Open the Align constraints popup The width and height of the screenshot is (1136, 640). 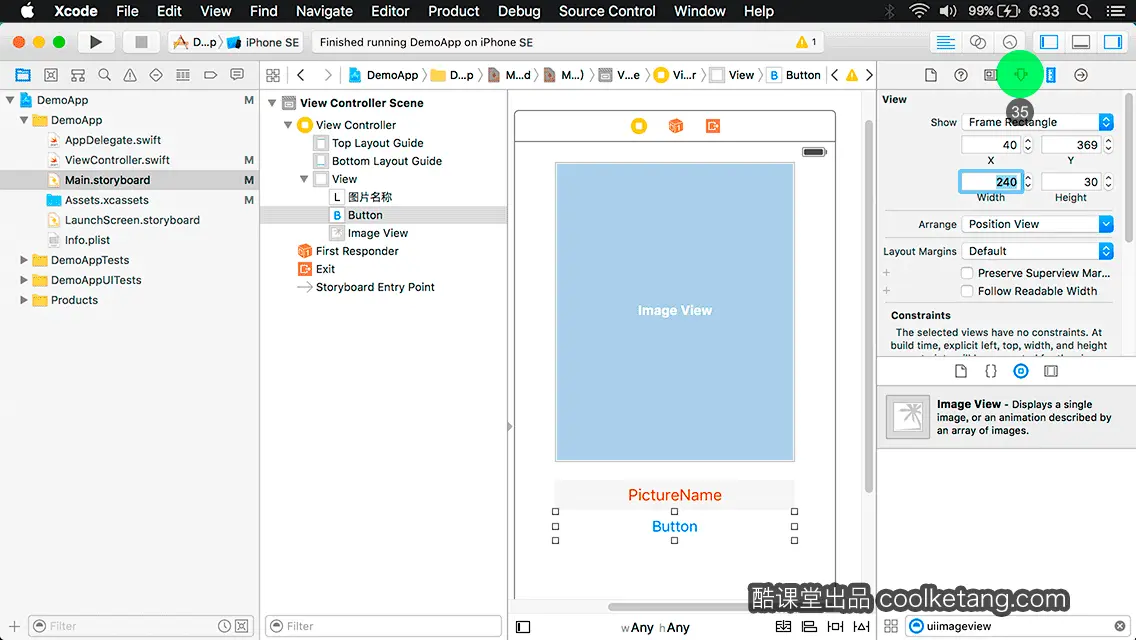(809, 627)
